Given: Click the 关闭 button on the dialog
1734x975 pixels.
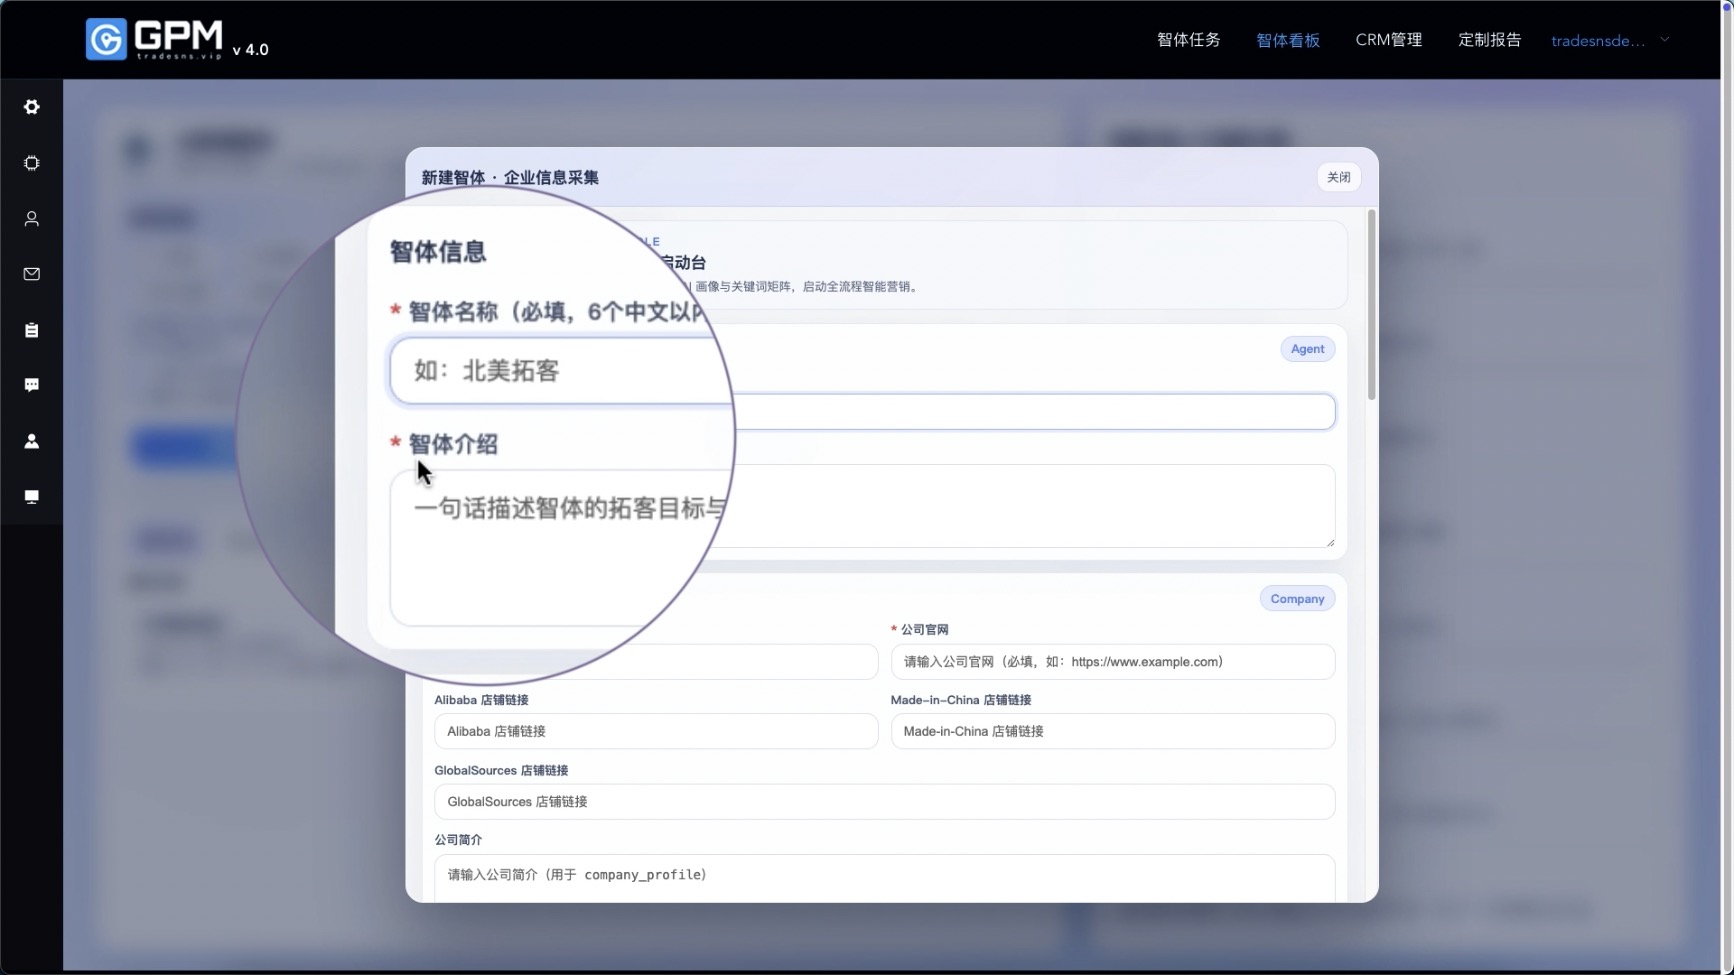Looking at the screenshot, I should pos(1338,177).
